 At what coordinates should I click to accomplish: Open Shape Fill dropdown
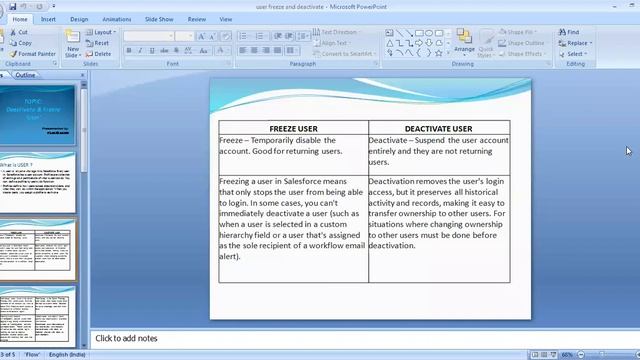518,32
